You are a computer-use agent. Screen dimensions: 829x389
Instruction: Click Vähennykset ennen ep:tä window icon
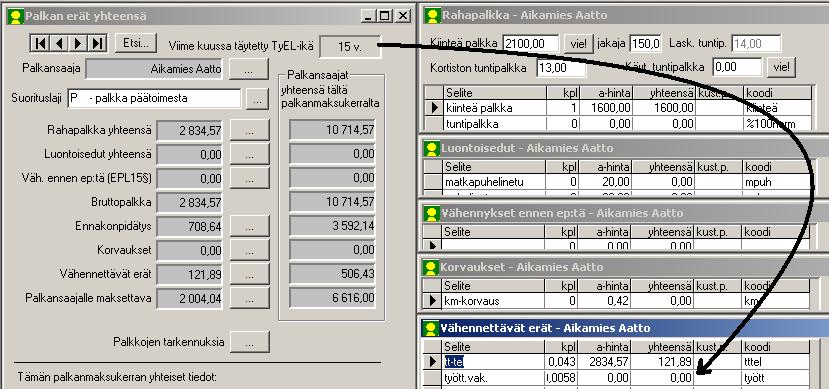(432, 214)
